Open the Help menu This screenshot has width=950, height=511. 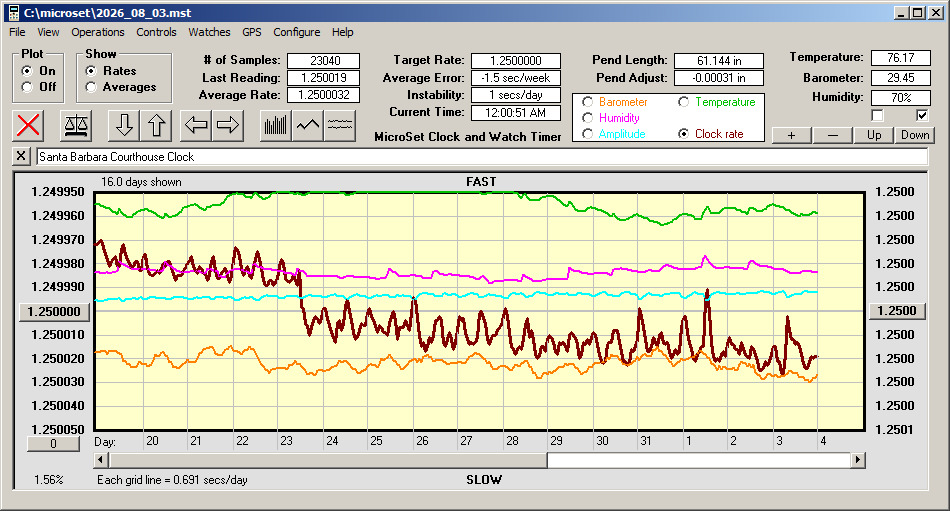click(x=342, y=32)
